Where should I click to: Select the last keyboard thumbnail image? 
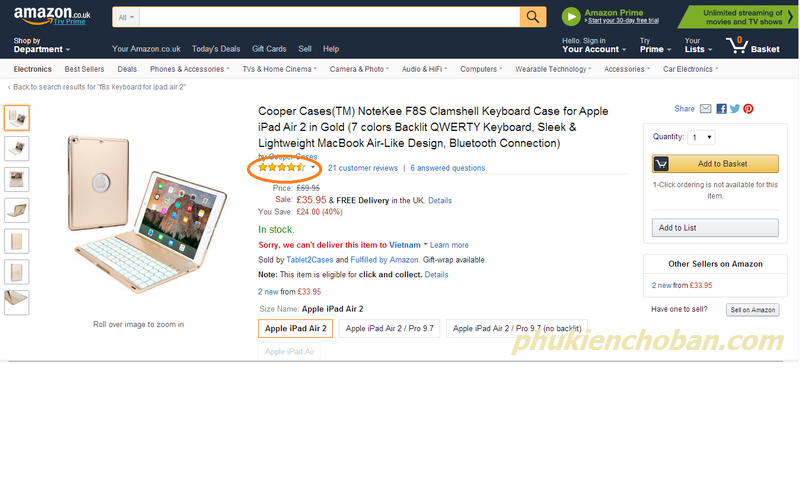[x=17, y=302]
